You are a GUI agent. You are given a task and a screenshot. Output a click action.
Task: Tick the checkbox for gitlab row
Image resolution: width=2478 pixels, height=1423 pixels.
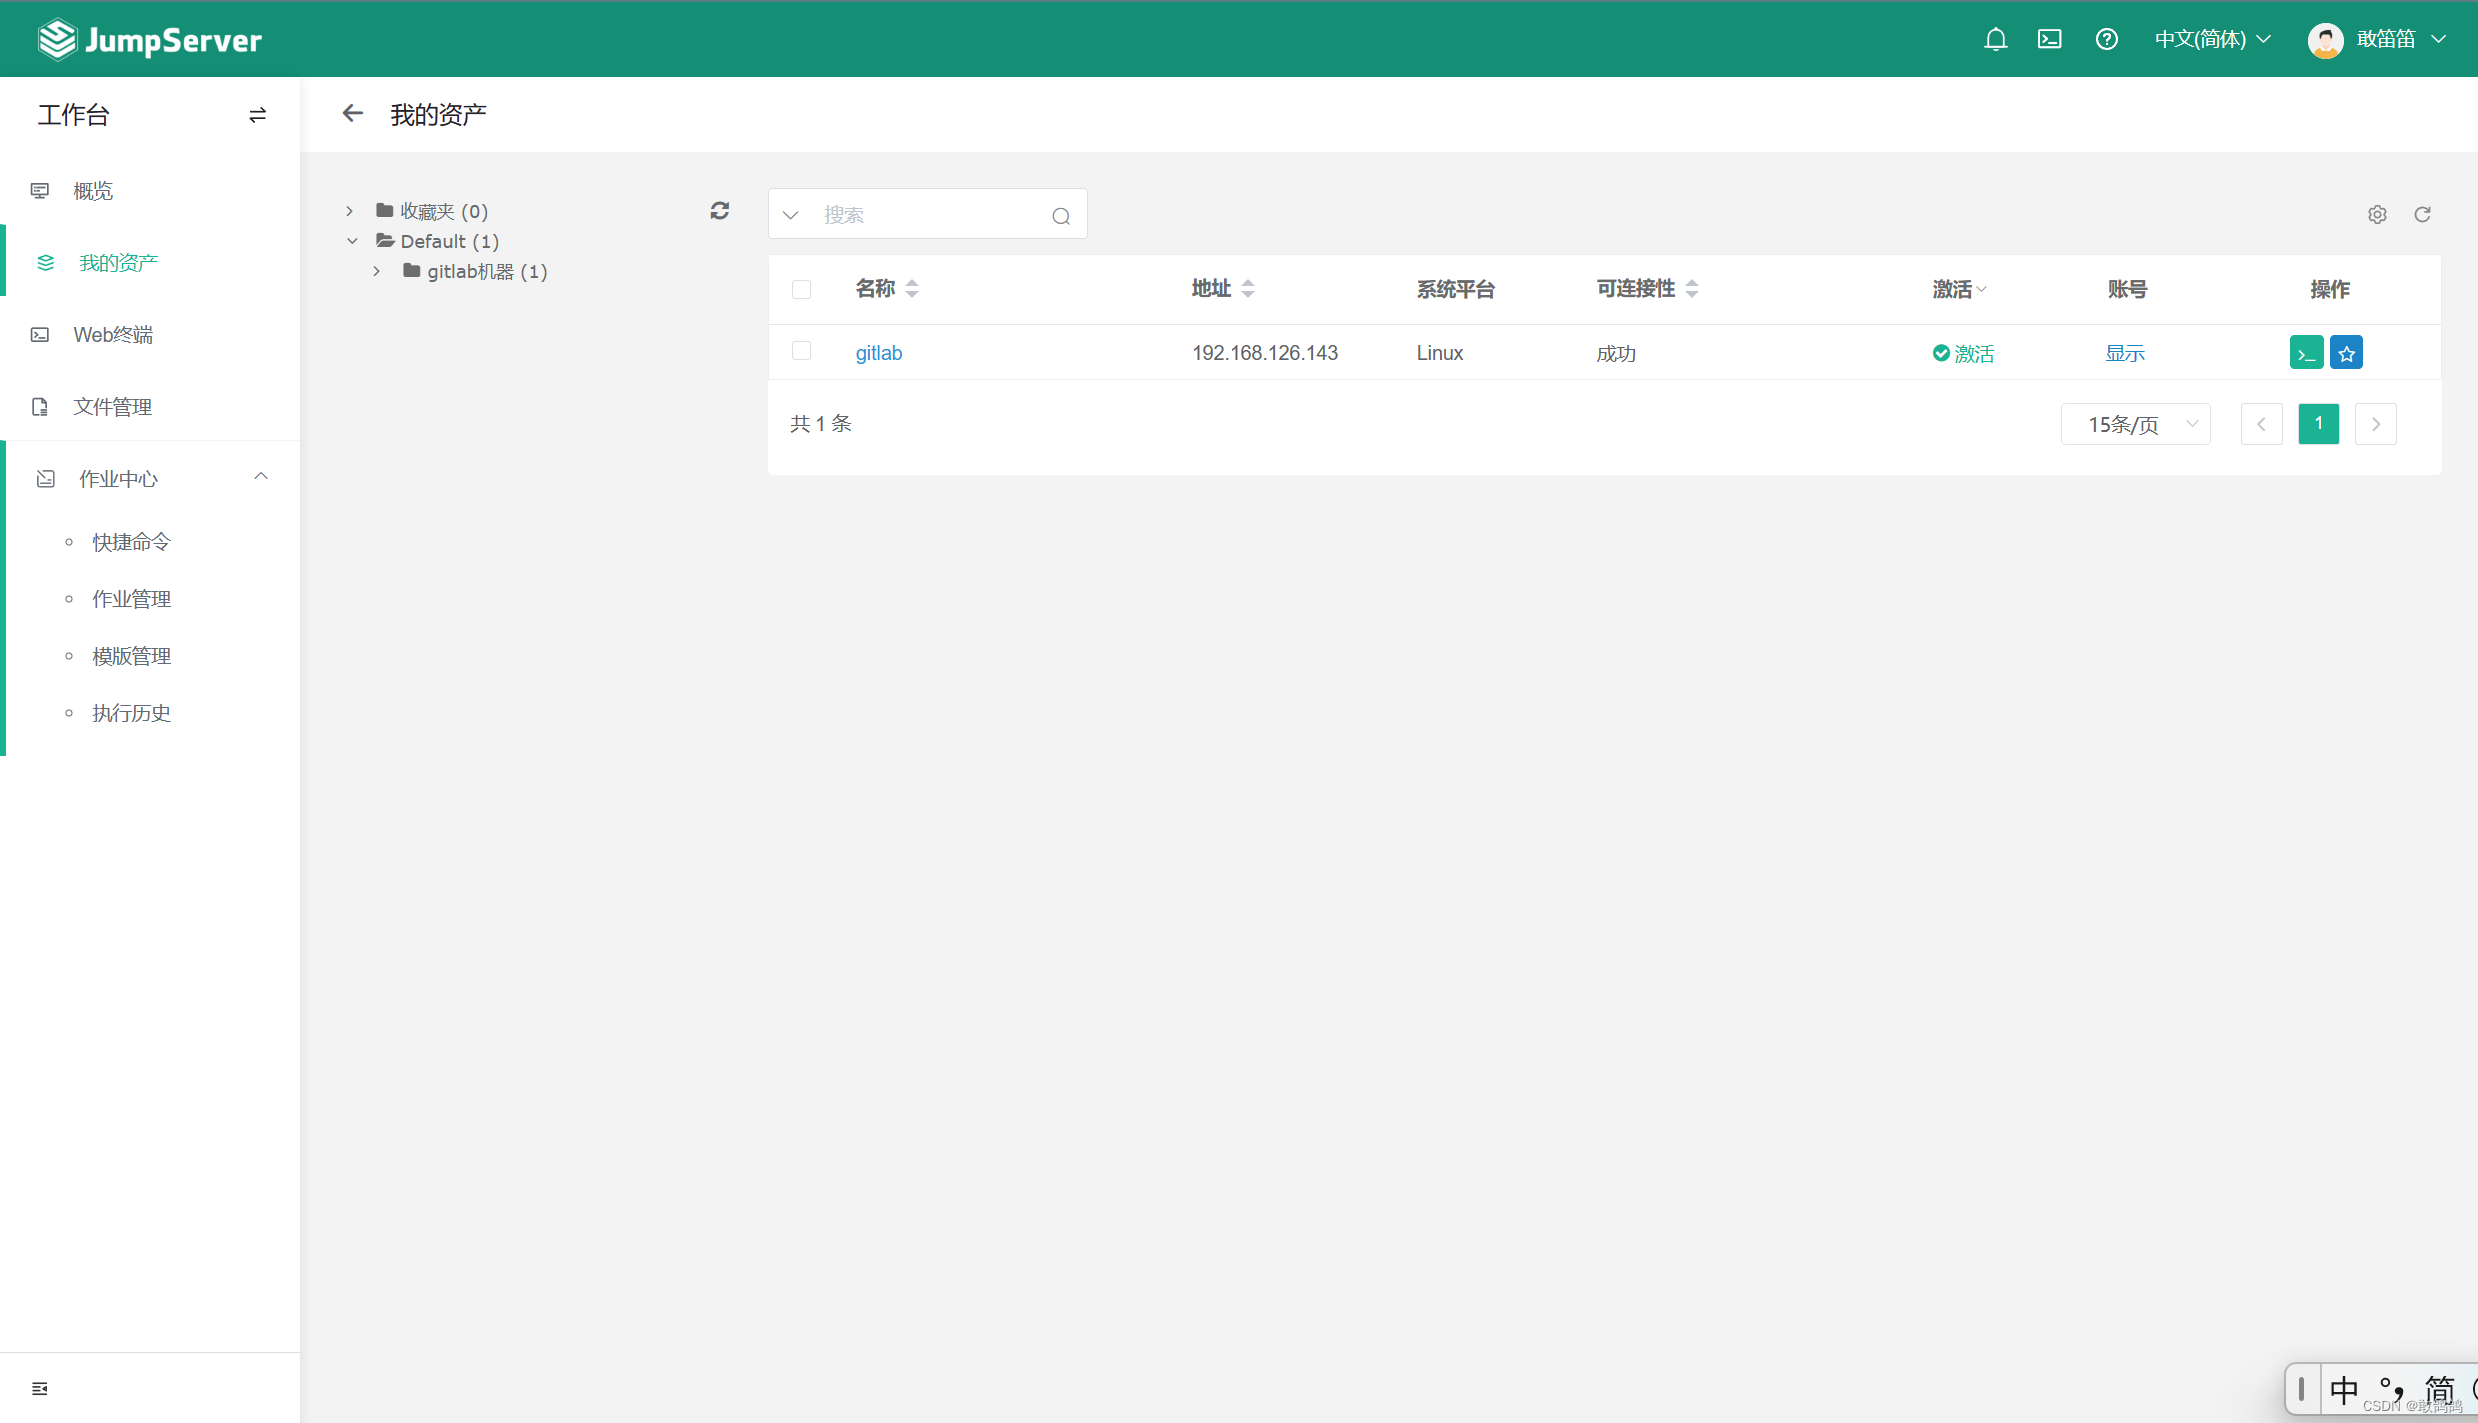[801, 351]
